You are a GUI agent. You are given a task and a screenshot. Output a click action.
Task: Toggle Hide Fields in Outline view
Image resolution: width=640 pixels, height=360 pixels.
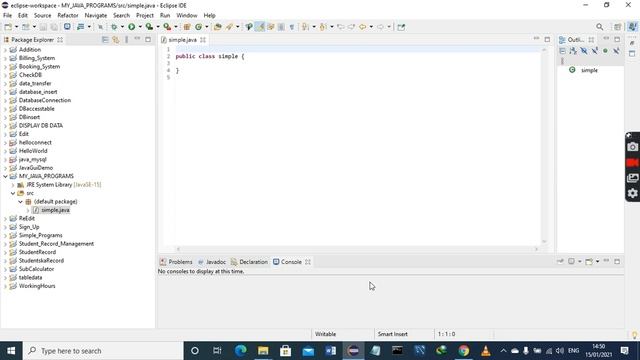click(584, 51)
